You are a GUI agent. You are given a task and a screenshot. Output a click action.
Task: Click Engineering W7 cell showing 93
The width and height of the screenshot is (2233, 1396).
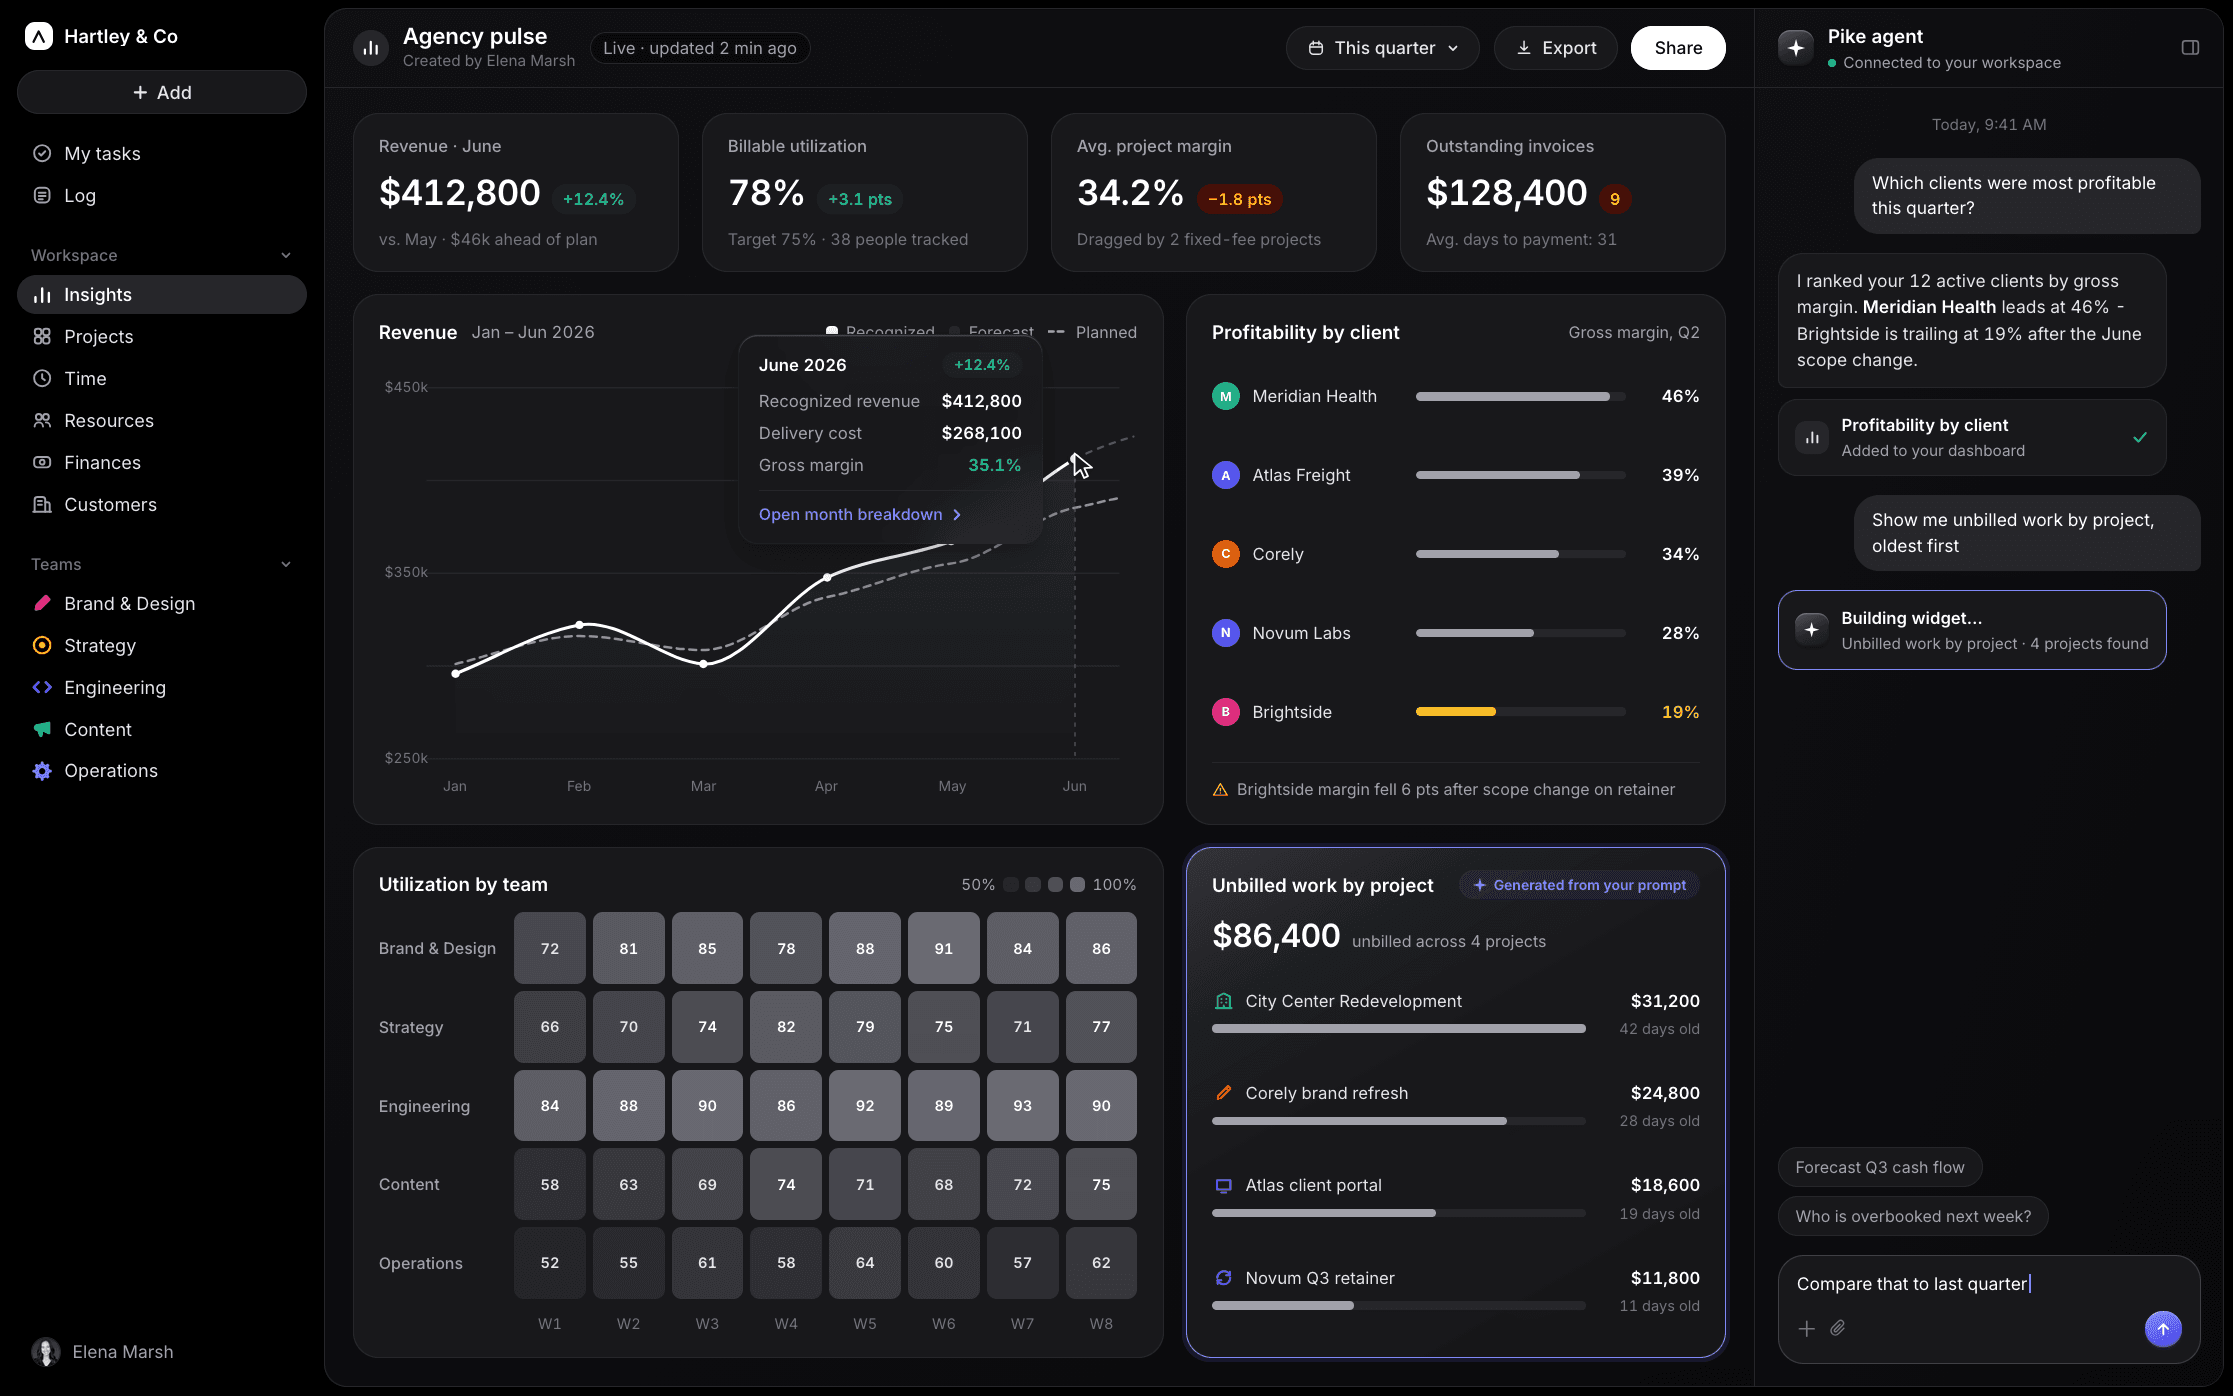point(1022,1105)
